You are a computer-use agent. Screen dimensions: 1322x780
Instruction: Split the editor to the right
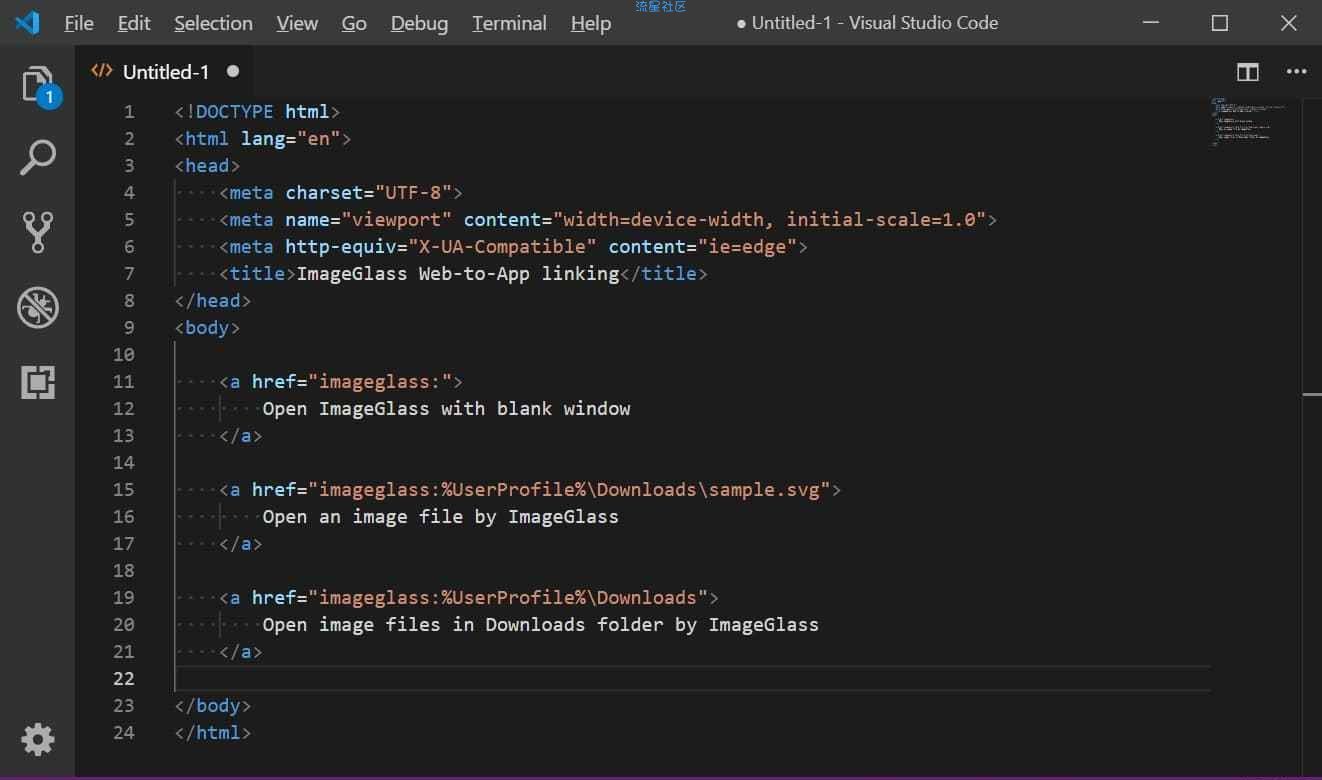click(x=1247, y=72)
